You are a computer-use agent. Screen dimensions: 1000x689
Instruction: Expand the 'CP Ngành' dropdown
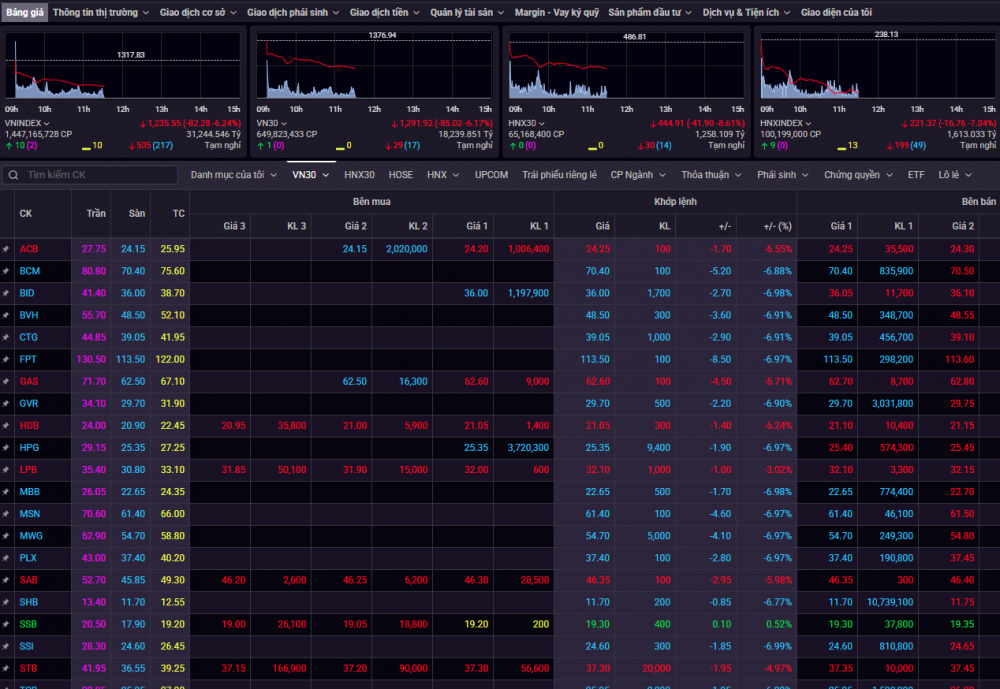click(x=637, y=175)
